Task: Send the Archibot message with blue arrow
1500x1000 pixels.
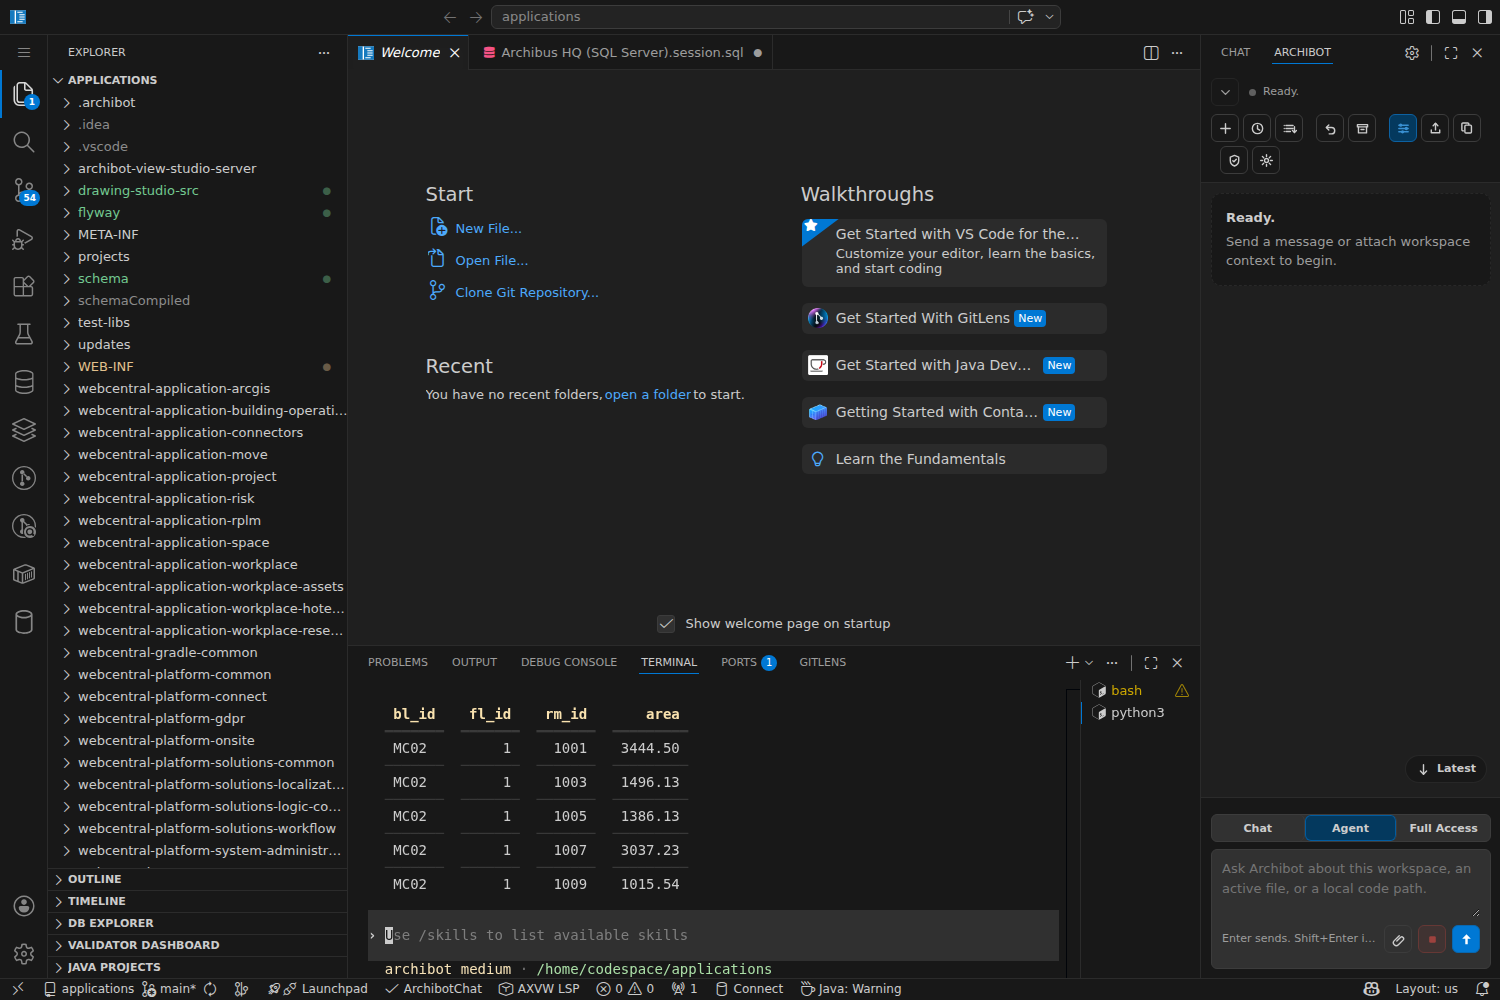Action: coord(1465,940)
